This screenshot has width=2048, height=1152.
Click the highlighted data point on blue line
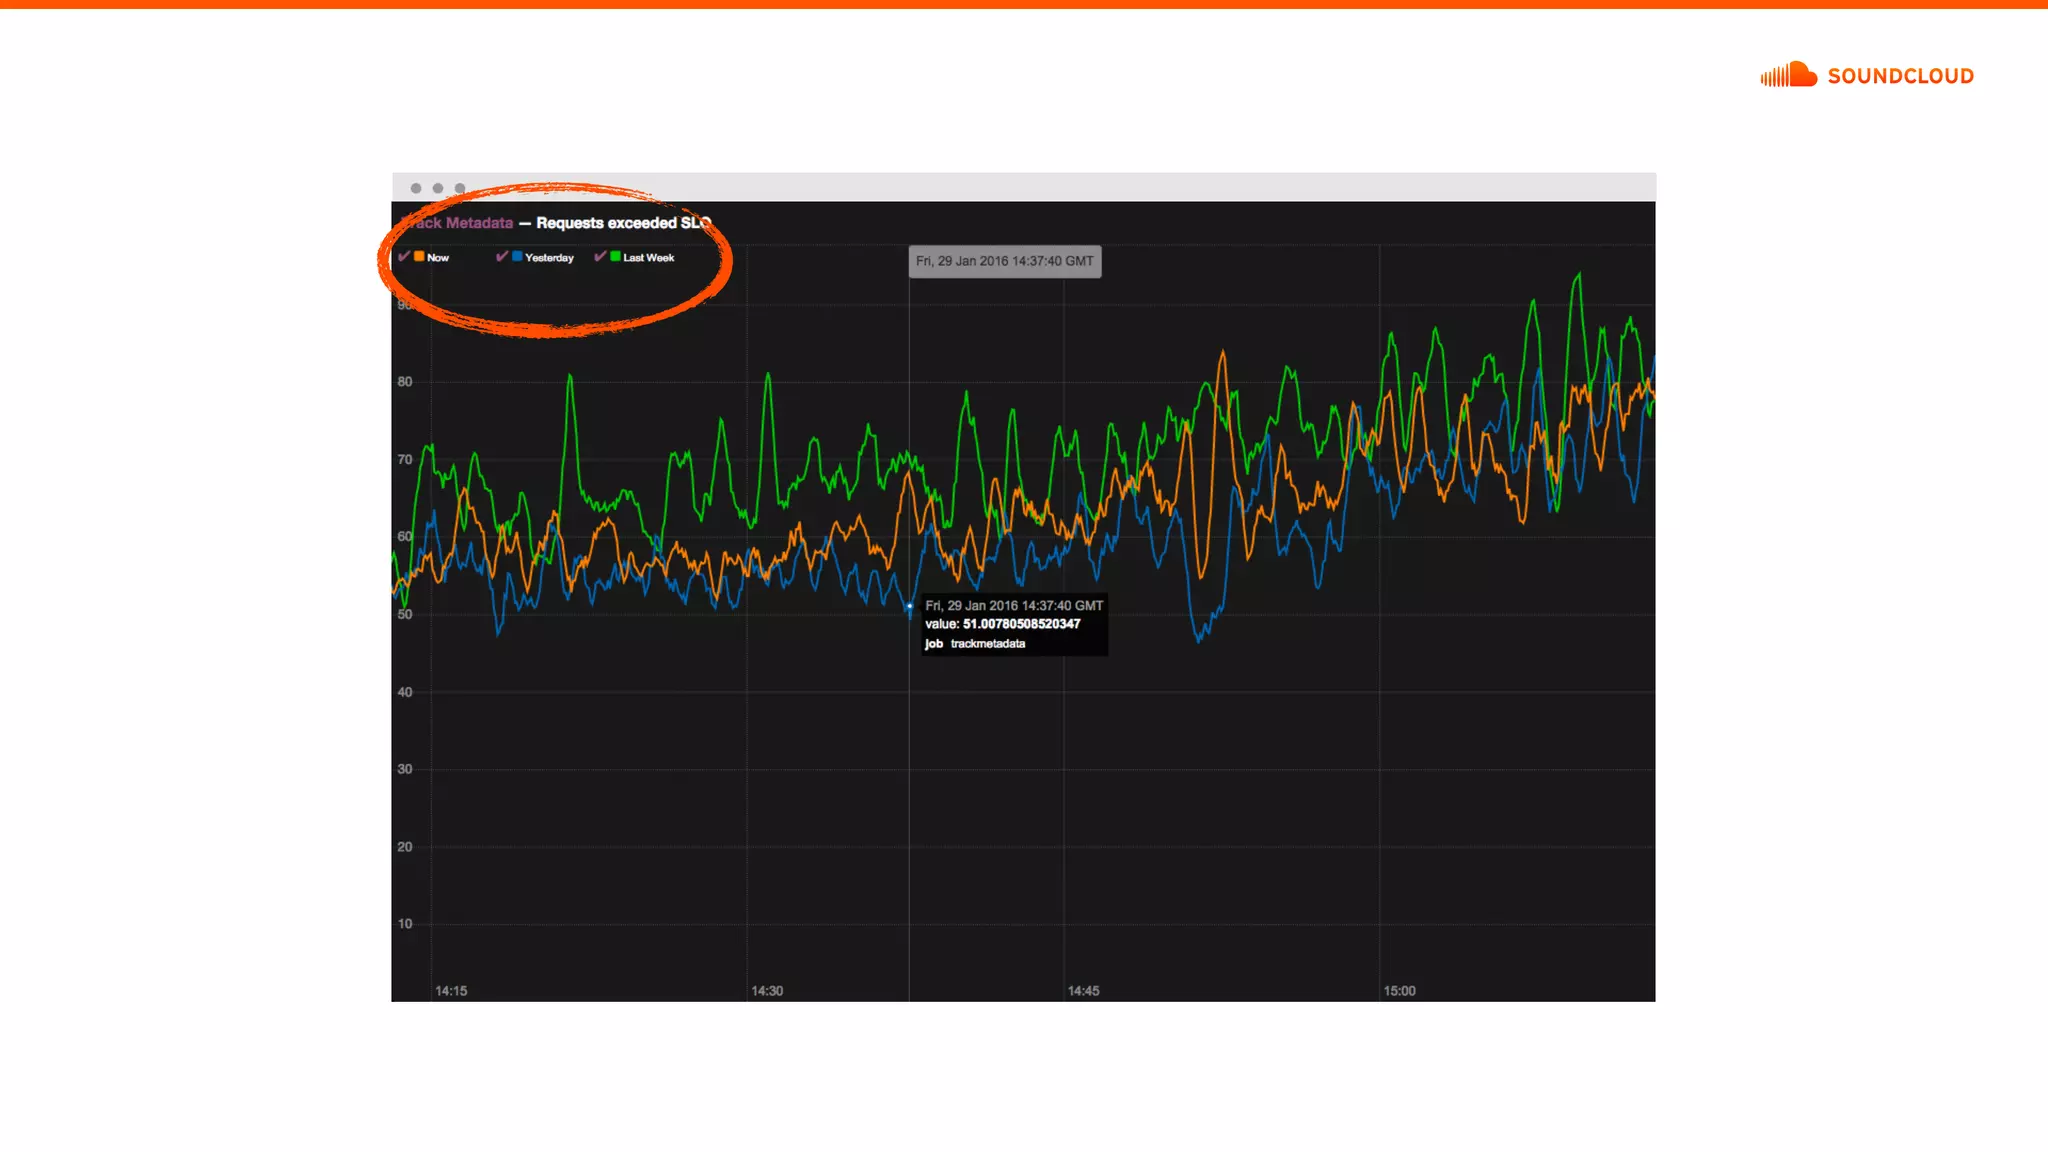[x=909, y=606]
